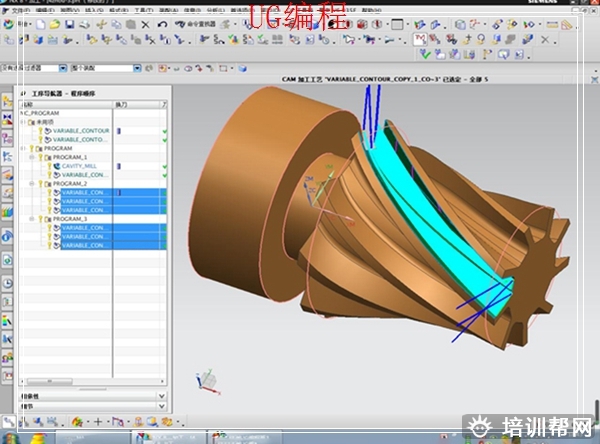Screen dimensions: 600x444
Task: Collapse the PROGRAM_2 folder node
Action: point(32,184)
